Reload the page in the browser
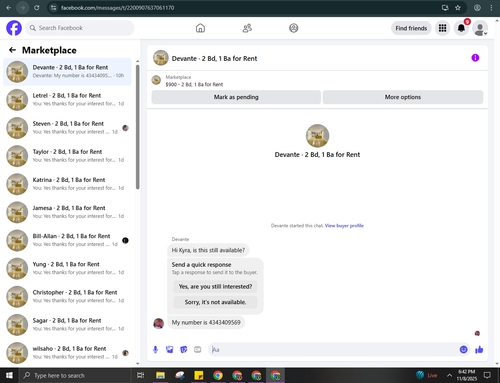 (x=37, y=8)
